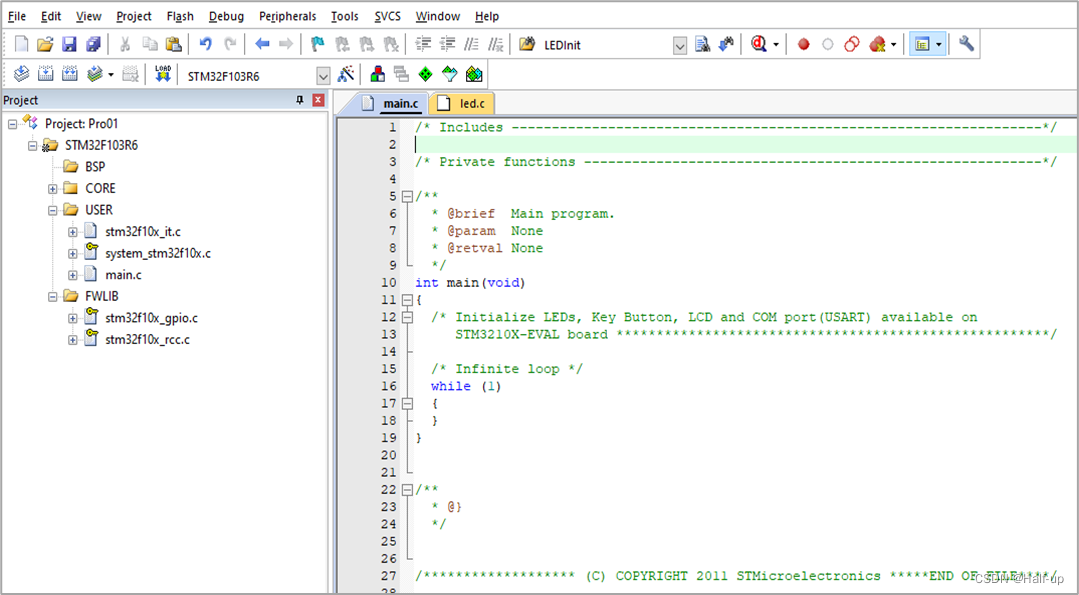Collapse the USER folder node
1079x595 pixels.
[52, 210]
